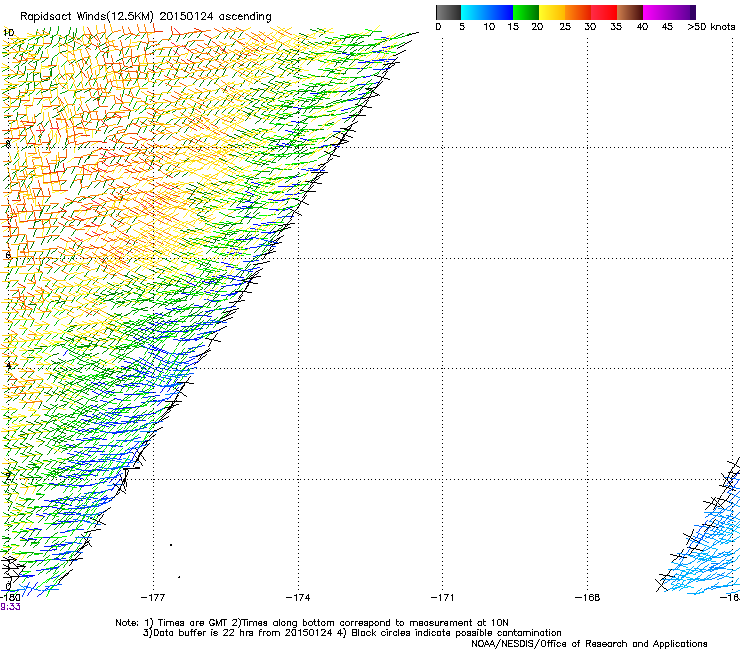Select the gray 0-5 knots color segment
740x650 pixels.
pos(448,12)
